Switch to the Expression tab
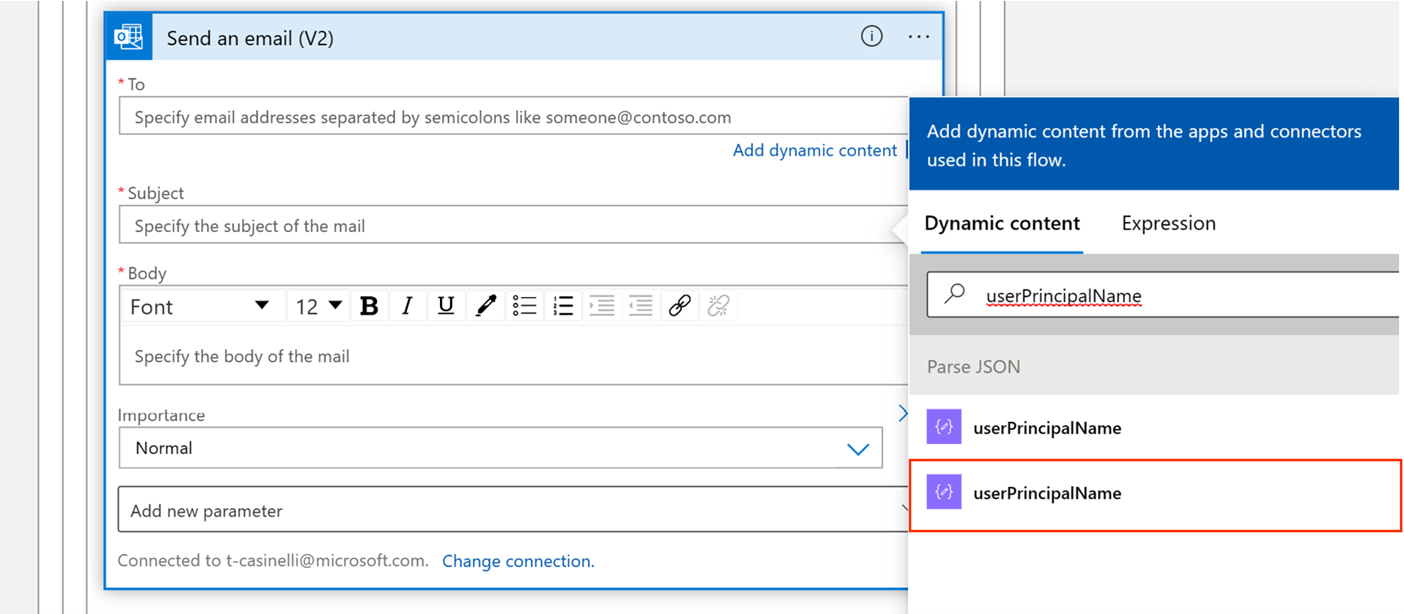 (1168, 223)
